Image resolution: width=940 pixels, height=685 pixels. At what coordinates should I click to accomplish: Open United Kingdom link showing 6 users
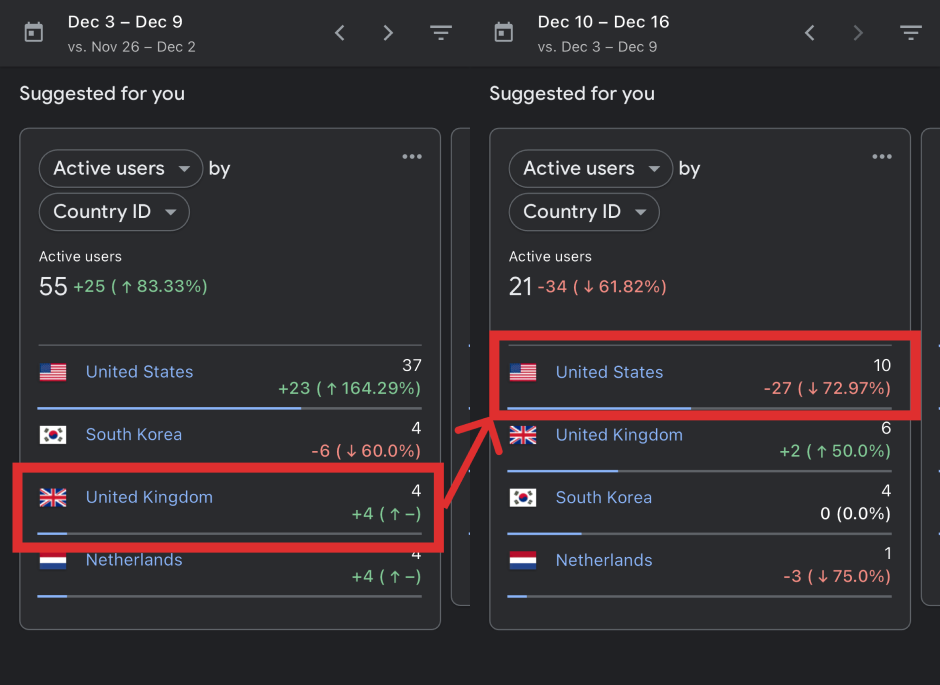point(619,435)
